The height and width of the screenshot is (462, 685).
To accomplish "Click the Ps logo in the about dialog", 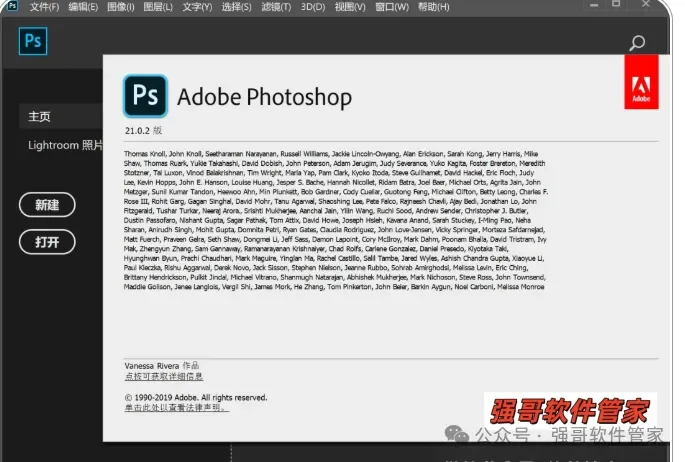I will coord(145,96).
